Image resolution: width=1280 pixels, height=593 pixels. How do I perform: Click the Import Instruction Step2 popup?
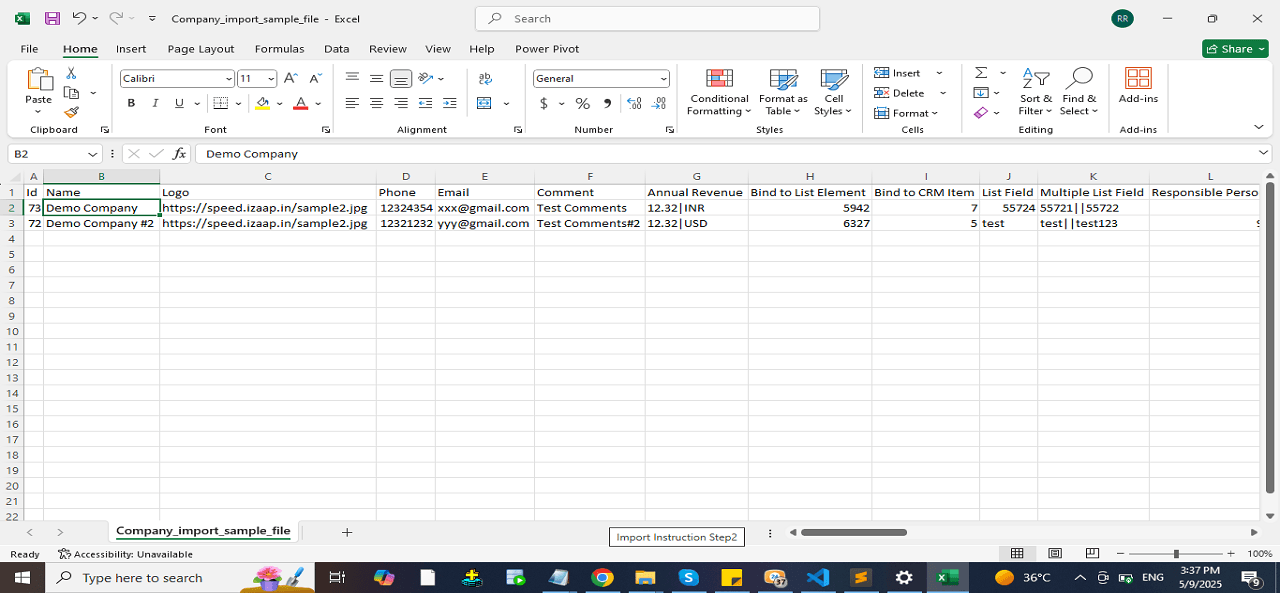(676, 537)
